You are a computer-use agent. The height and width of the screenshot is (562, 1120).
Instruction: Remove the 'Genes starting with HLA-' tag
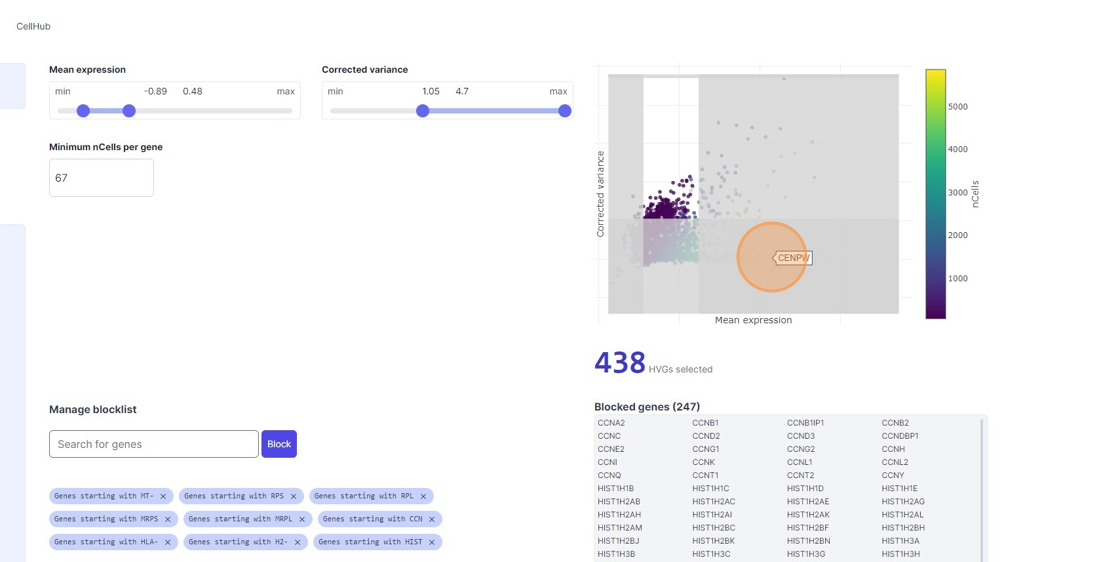pyautogui.click(x=167, y=542)
